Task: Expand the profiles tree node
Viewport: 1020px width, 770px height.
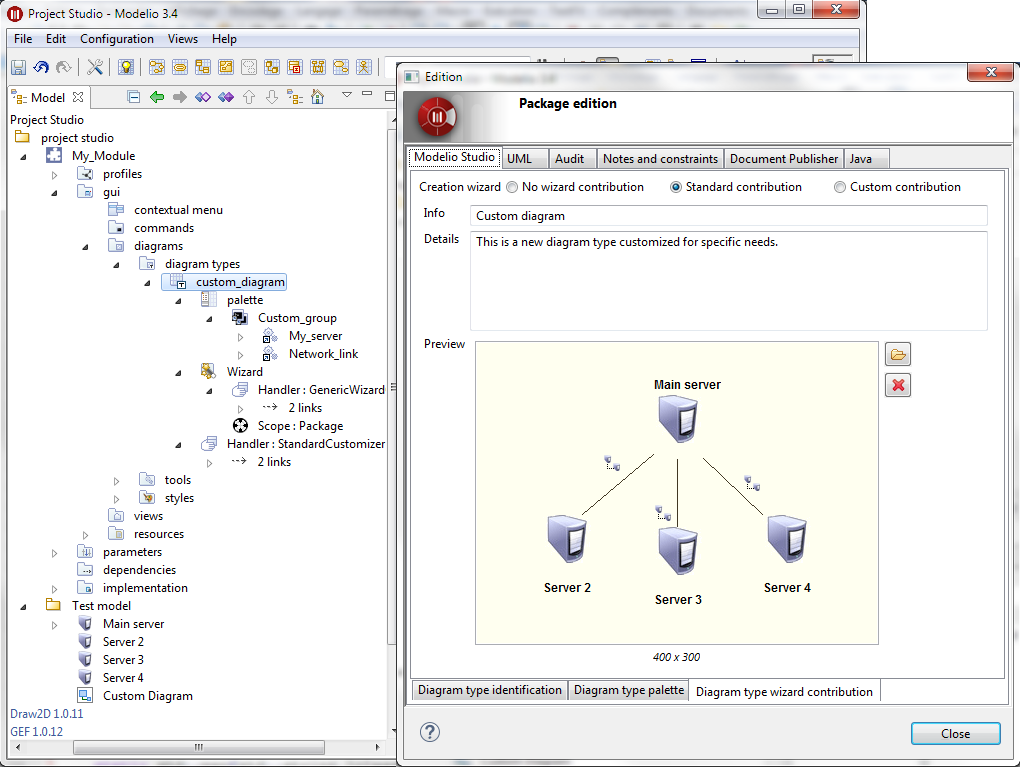Action: tap(55, 175)
